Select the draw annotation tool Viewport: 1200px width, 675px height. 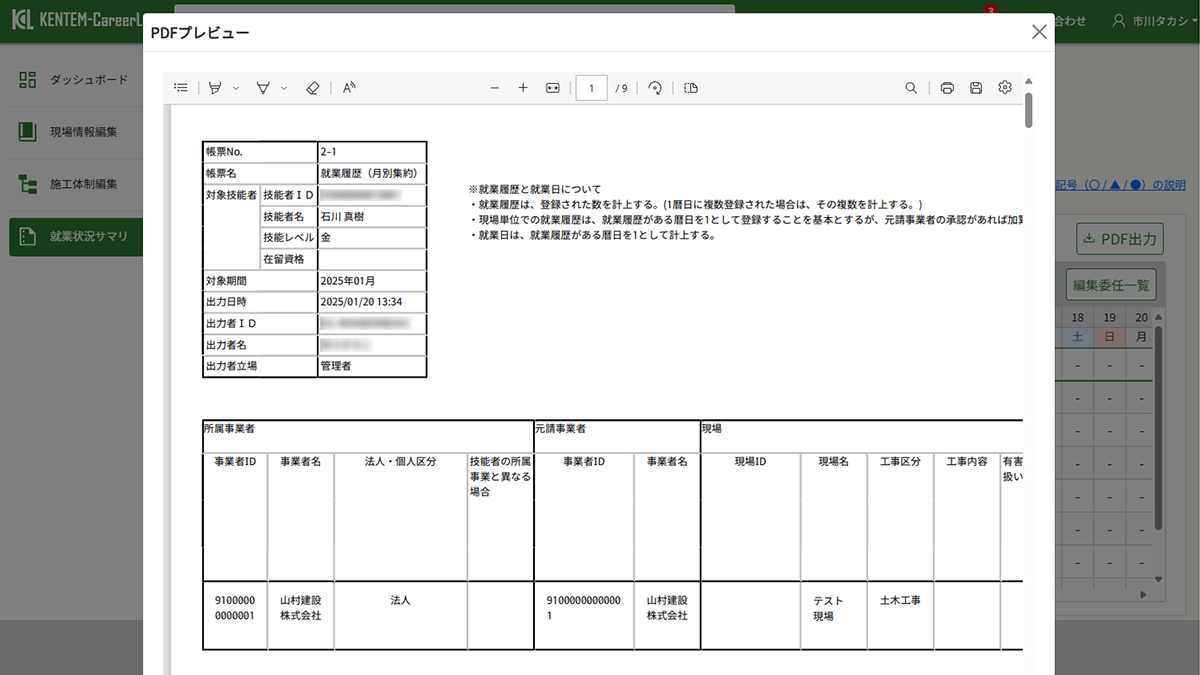263,88
